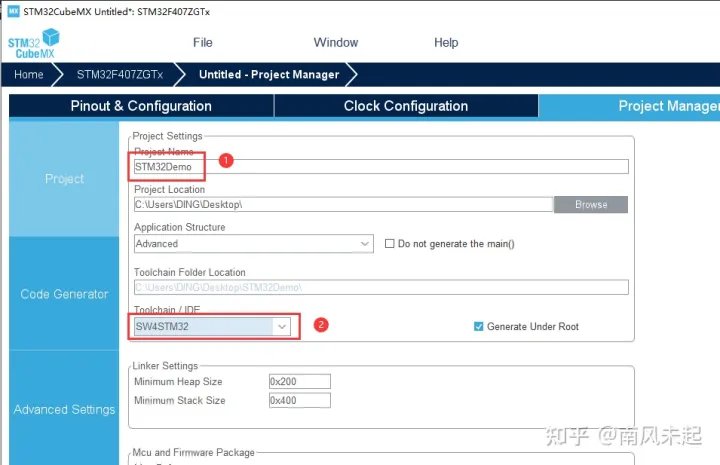Click the Mcu and Firmware Package label
Image resolution: width=720 pixels, height=465 pixels.
[x=193, y=453]
